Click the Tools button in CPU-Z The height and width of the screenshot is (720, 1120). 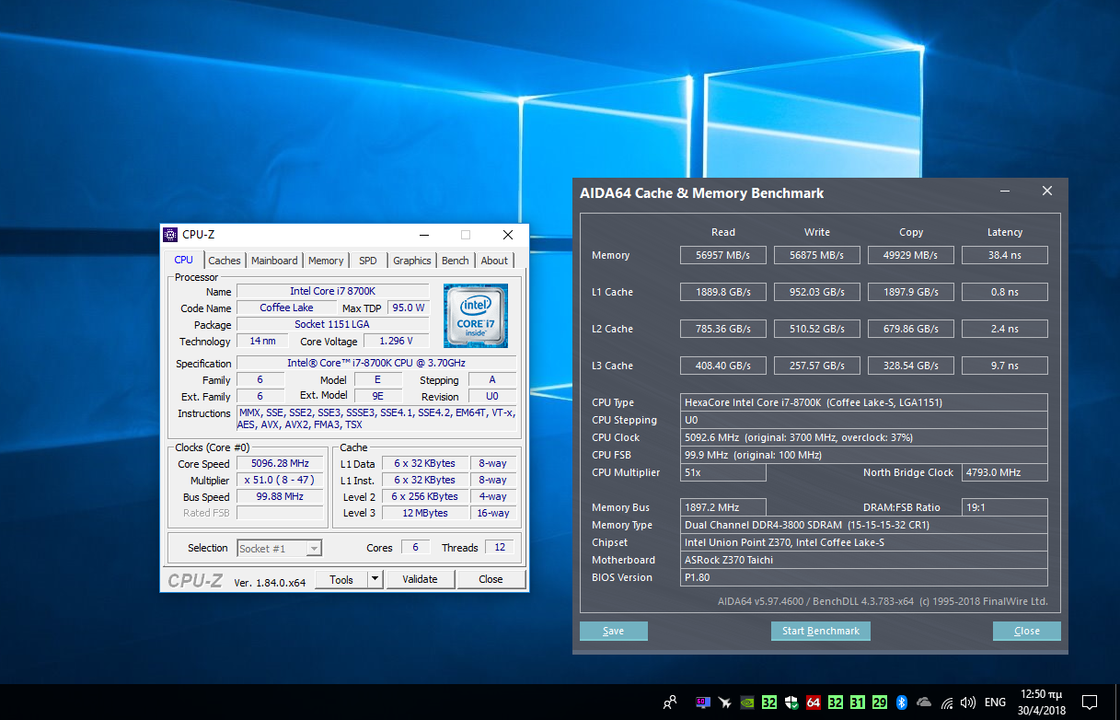[x=341, y=579]
